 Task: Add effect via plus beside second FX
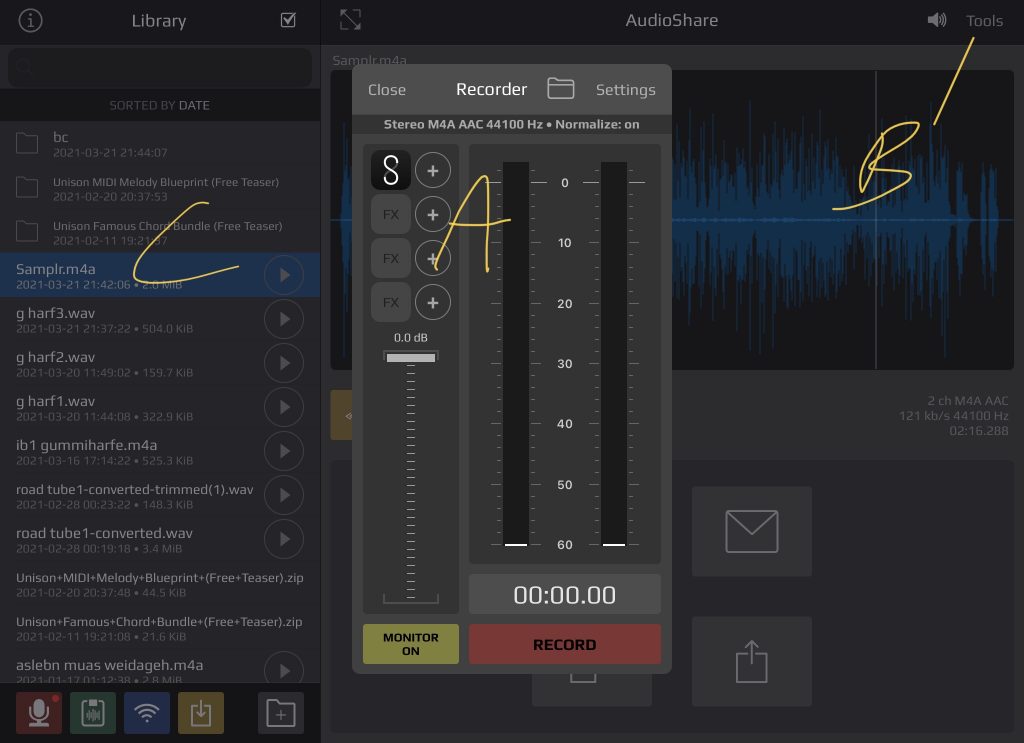(x=432, y=259)
